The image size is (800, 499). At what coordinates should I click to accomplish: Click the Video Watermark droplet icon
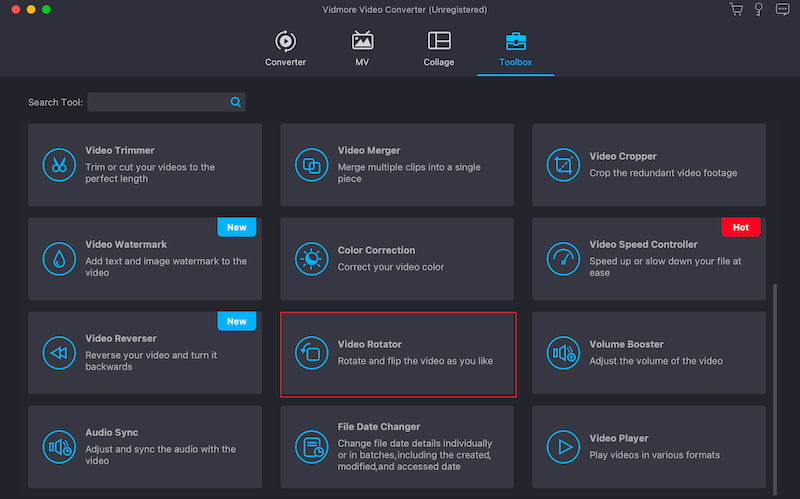[x=59, y=259]
